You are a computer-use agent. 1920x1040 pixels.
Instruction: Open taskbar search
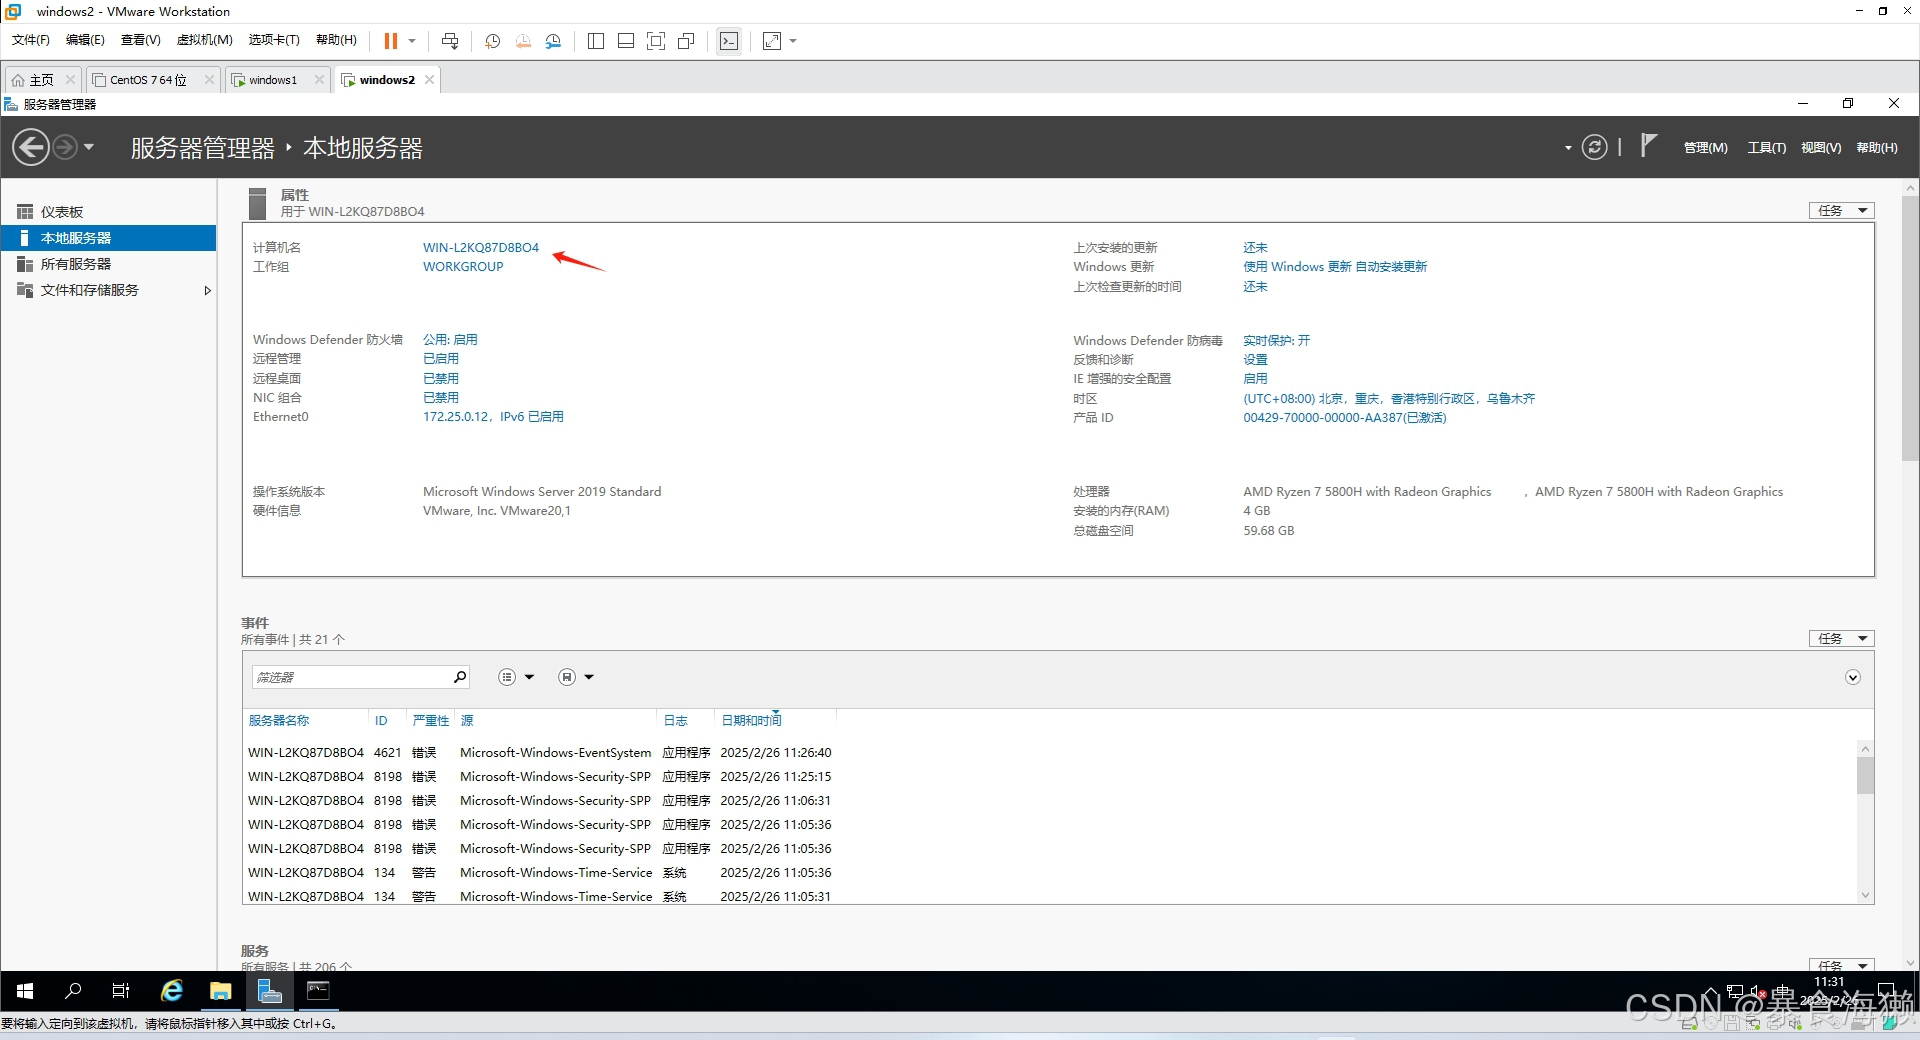[x=73, y=991]
